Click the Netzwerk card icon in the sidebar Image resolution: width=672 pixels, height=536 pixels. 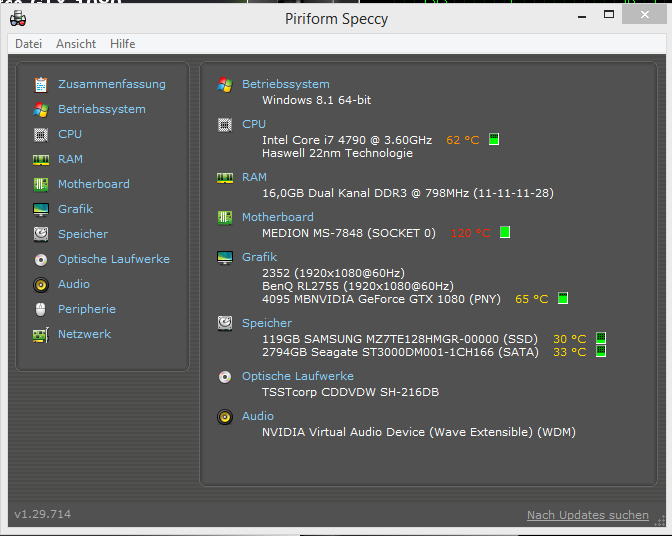41,335
